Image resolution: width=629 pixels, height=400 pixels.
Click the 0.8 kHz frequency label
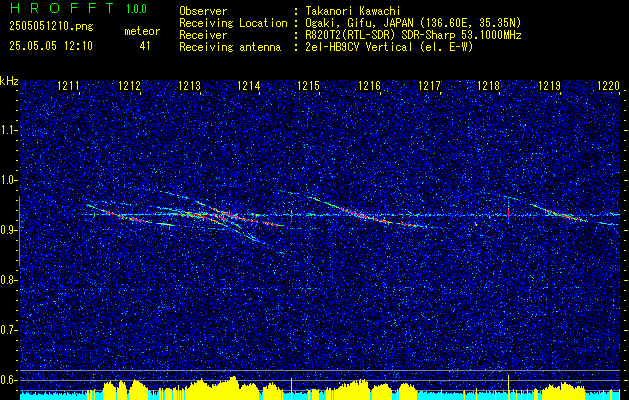[9, 280]
